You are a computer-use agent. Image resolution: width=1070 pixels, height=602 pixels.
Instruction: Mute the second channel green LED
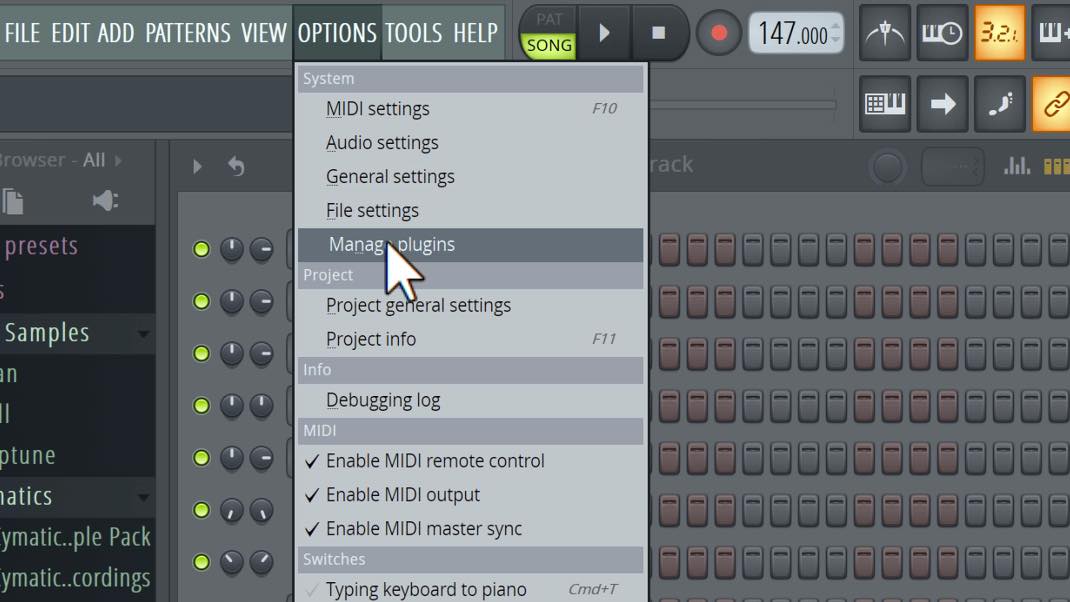201,301
